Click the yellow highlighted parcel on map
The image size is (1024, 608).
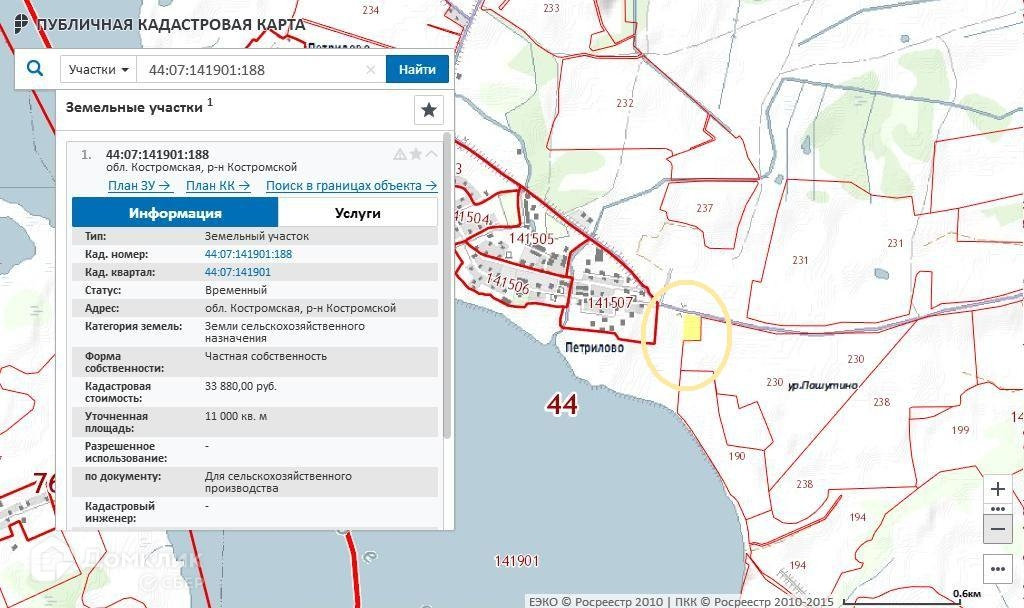[x=691, y=328]
